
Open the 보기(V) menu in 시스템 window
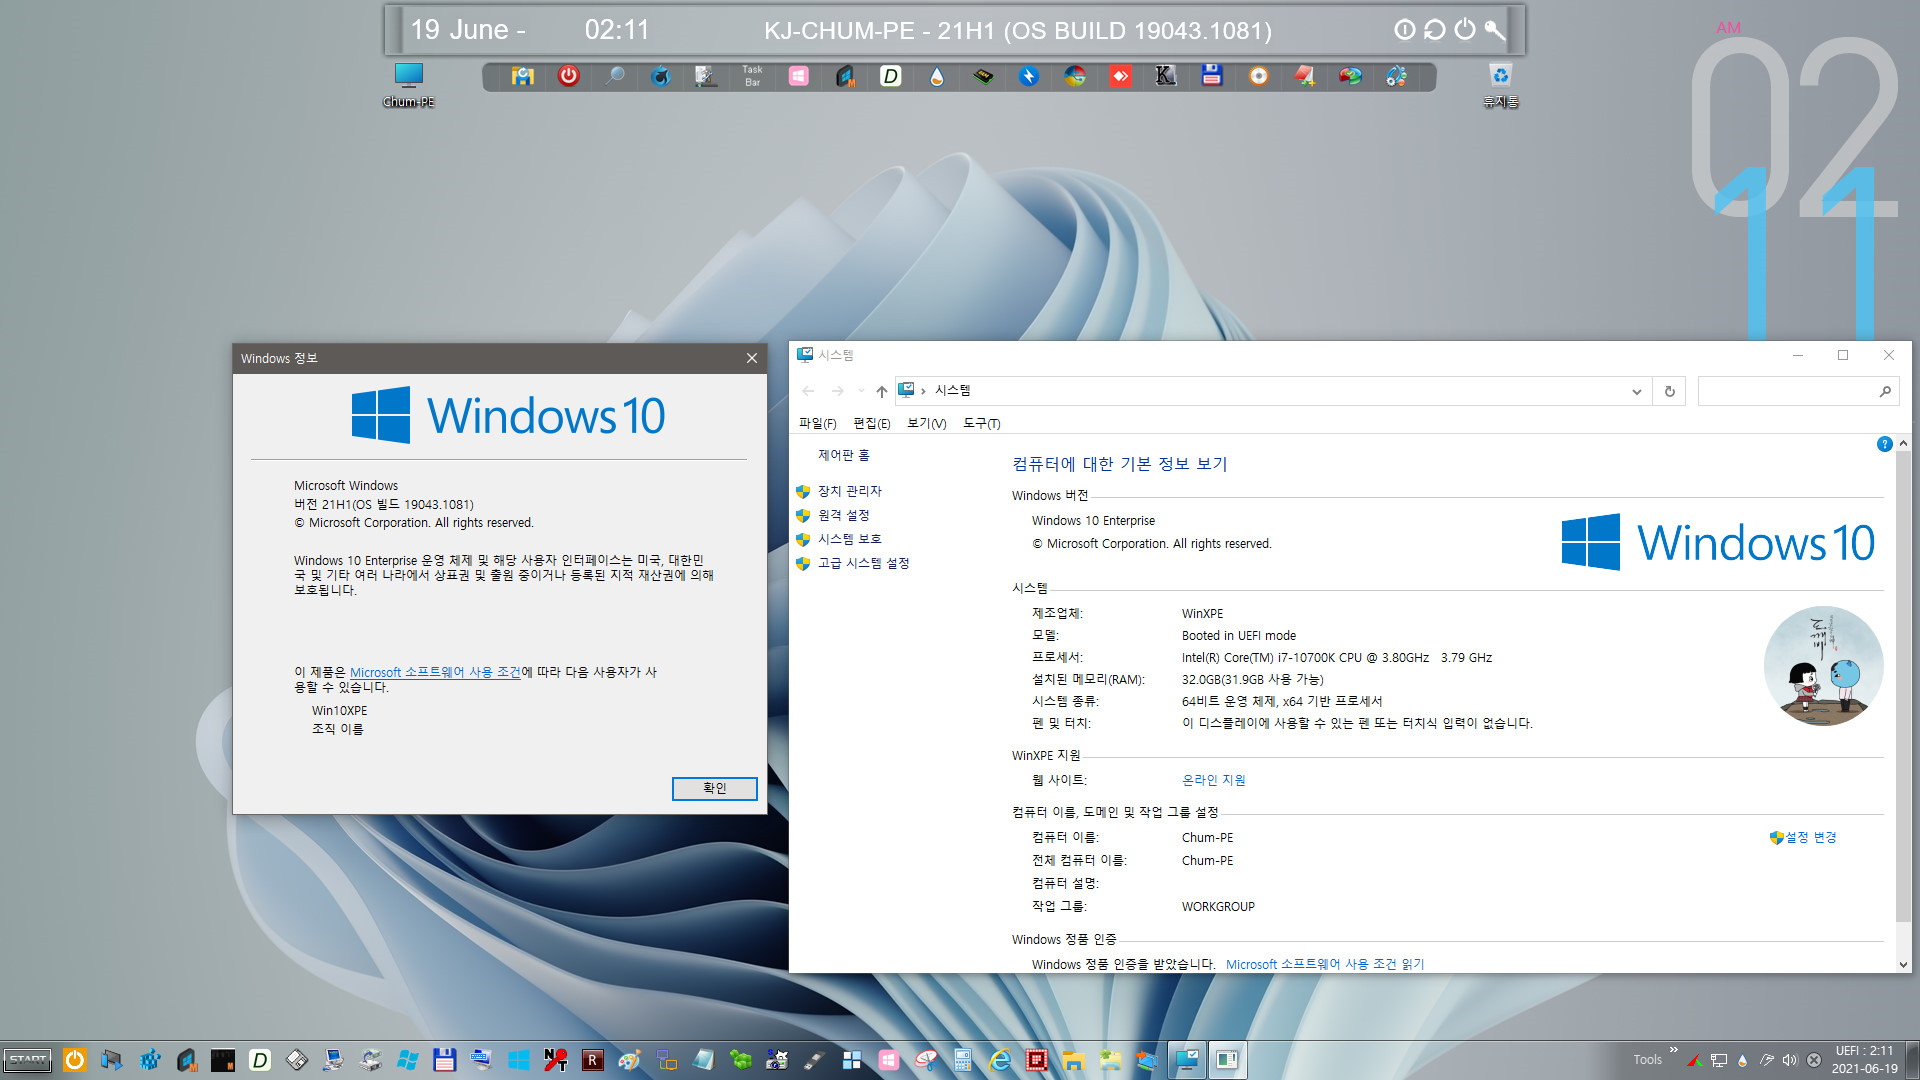pos(926,424)
